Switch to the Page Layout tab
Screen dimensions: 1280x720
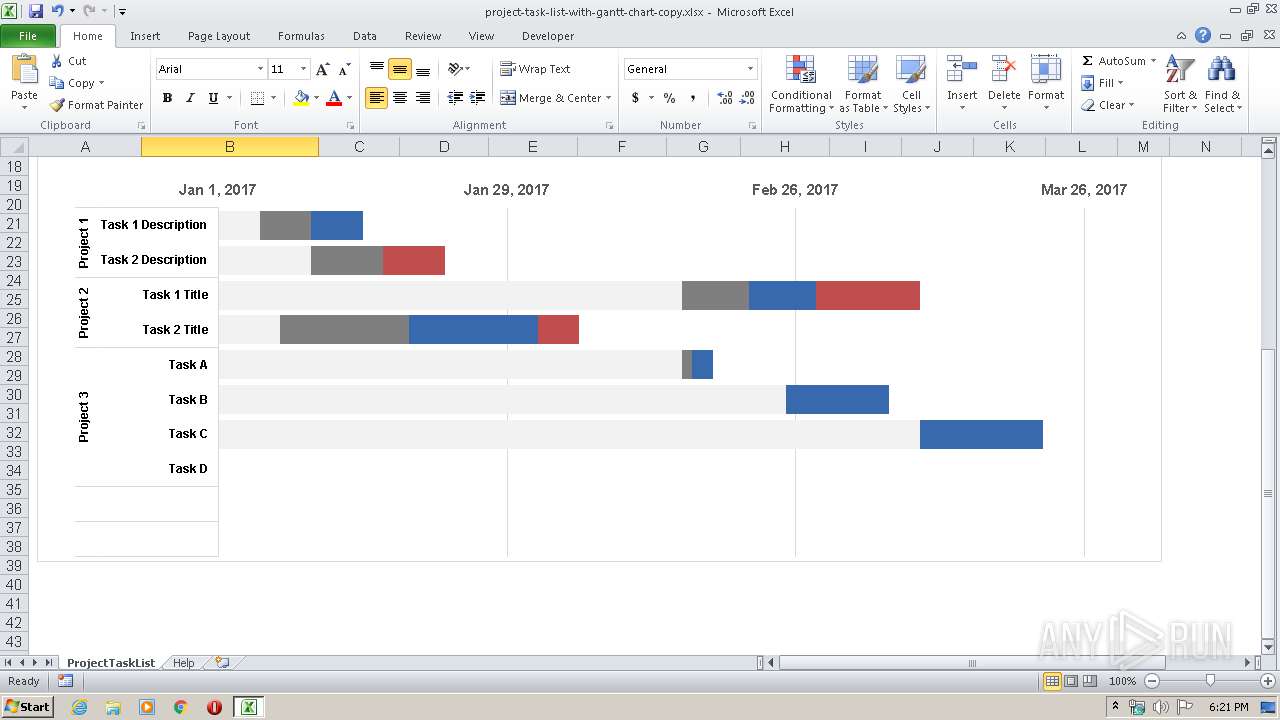coord(219,36)
